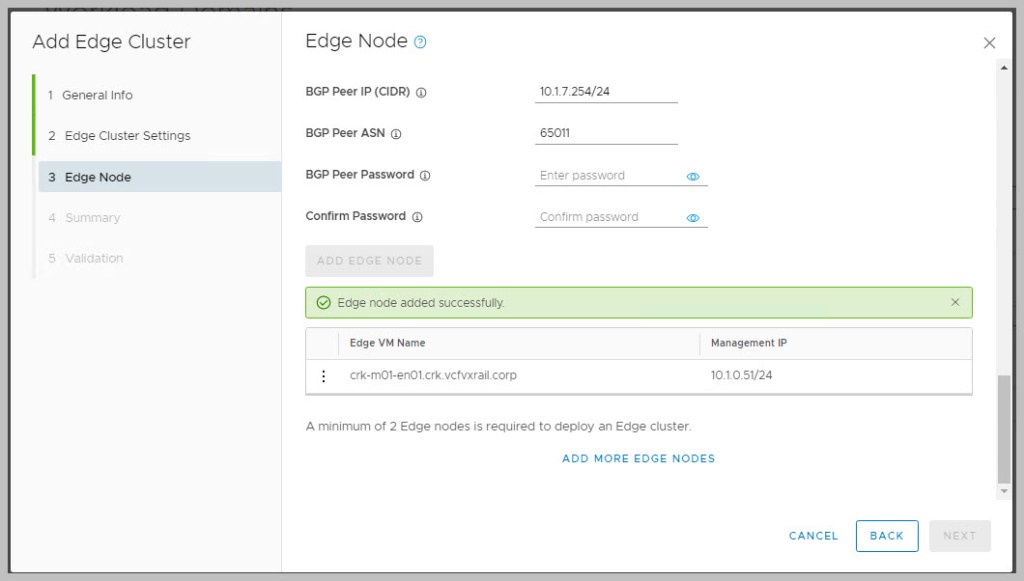
Task: Click info icon beside BGP Peer Password
Action: click(x=425, y=175)
